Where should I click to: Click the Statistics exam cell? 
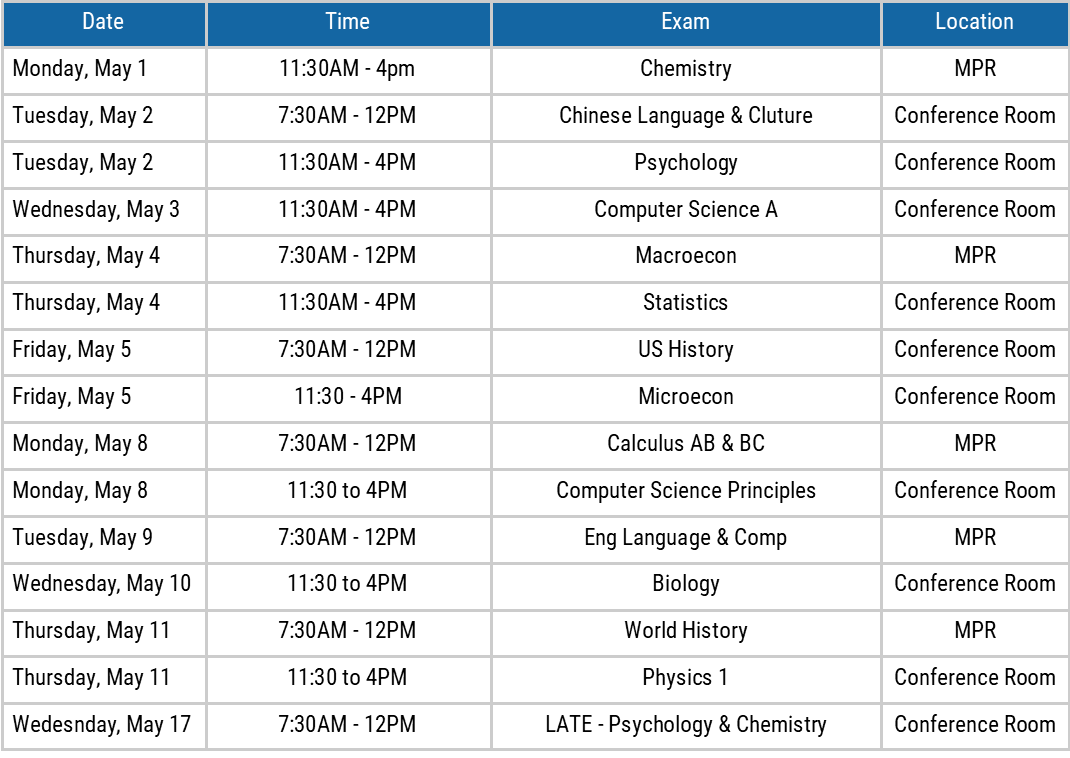(x=685, y=303)
